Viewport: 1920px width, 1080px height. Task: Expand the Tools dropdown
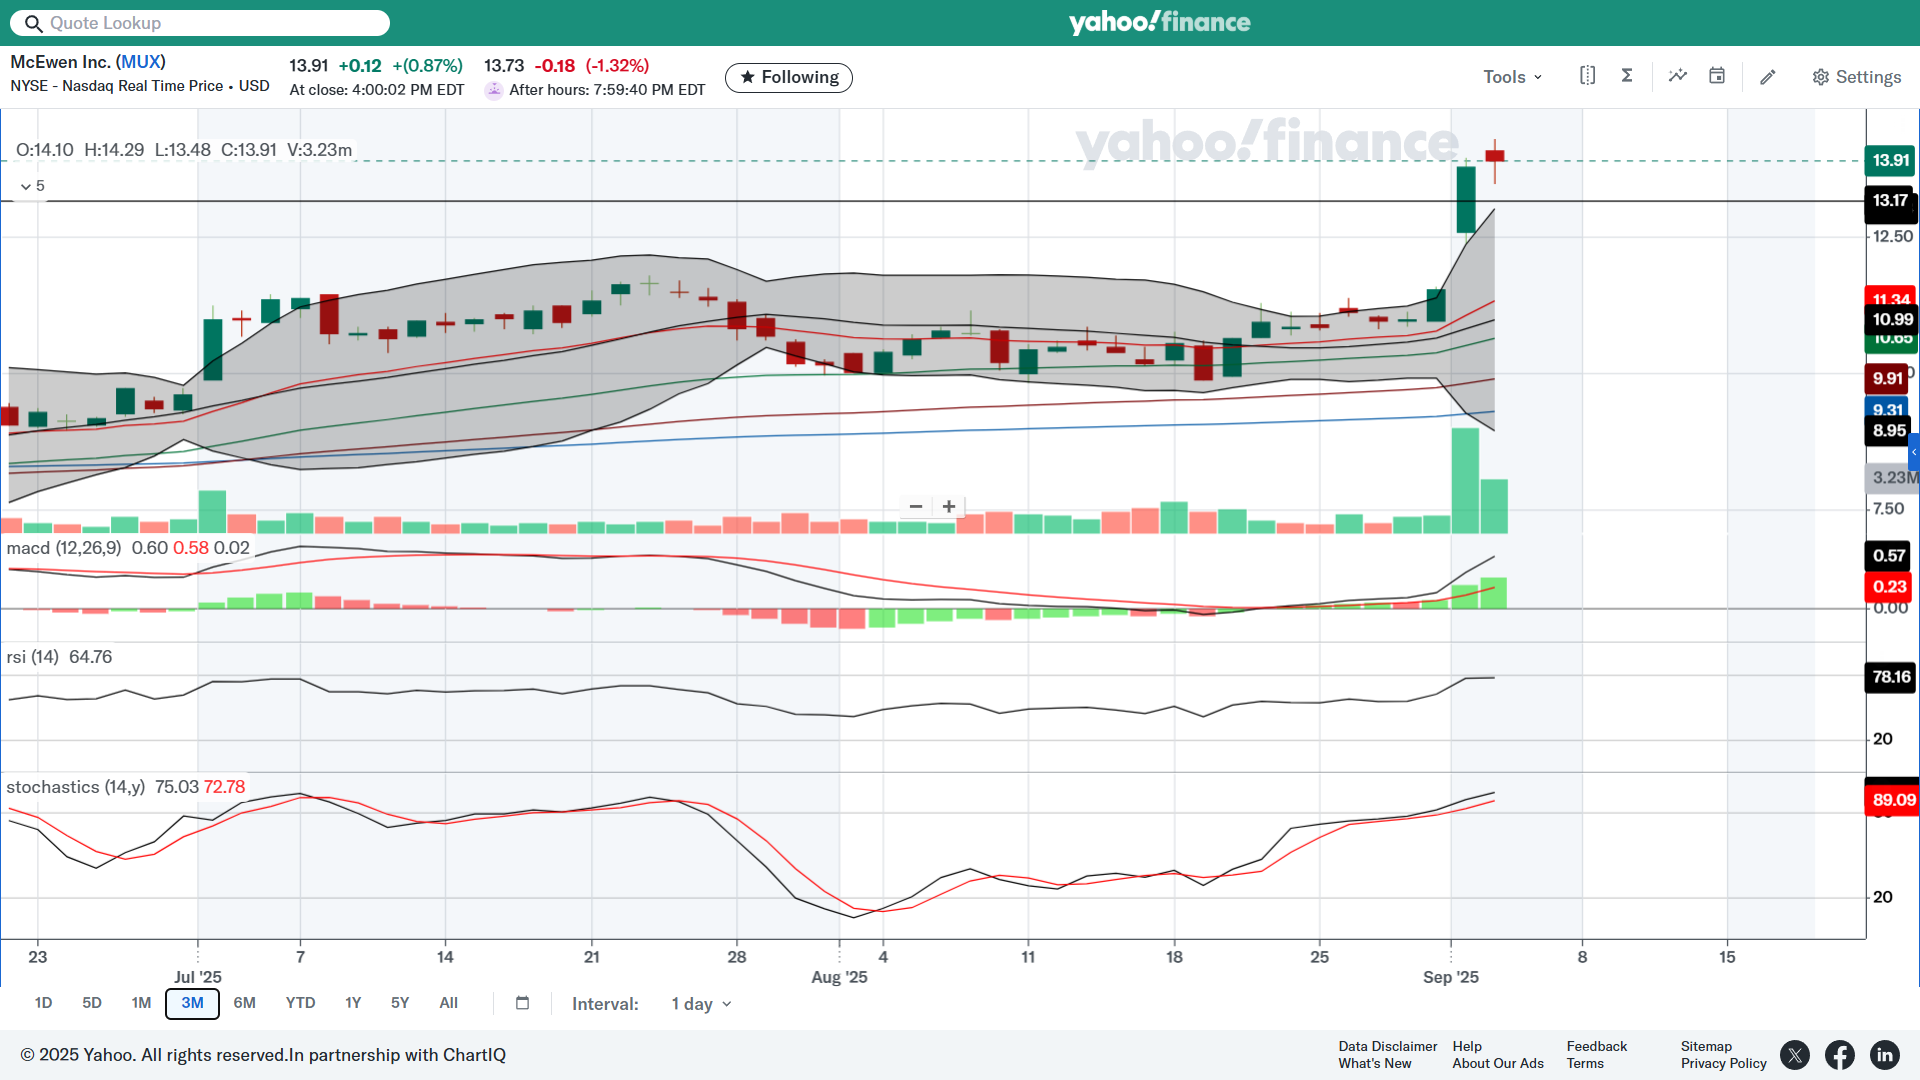1512,77
